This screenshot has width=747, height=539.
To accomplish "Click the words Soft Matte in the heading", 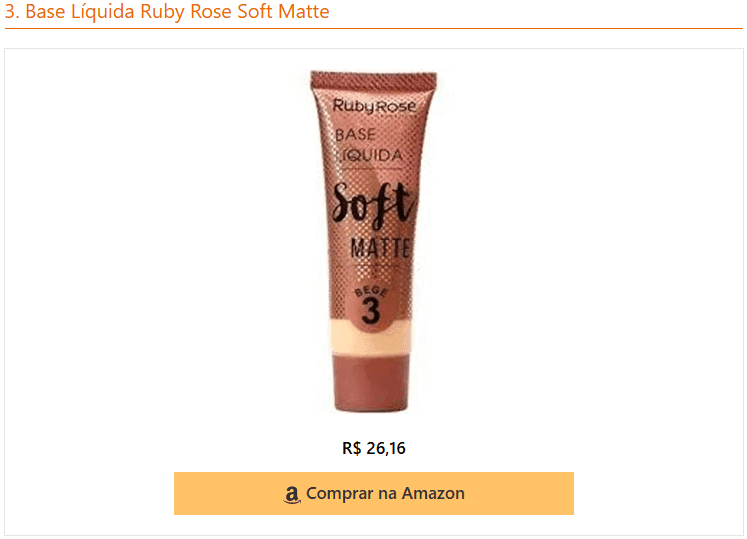I will click(283, 11).
